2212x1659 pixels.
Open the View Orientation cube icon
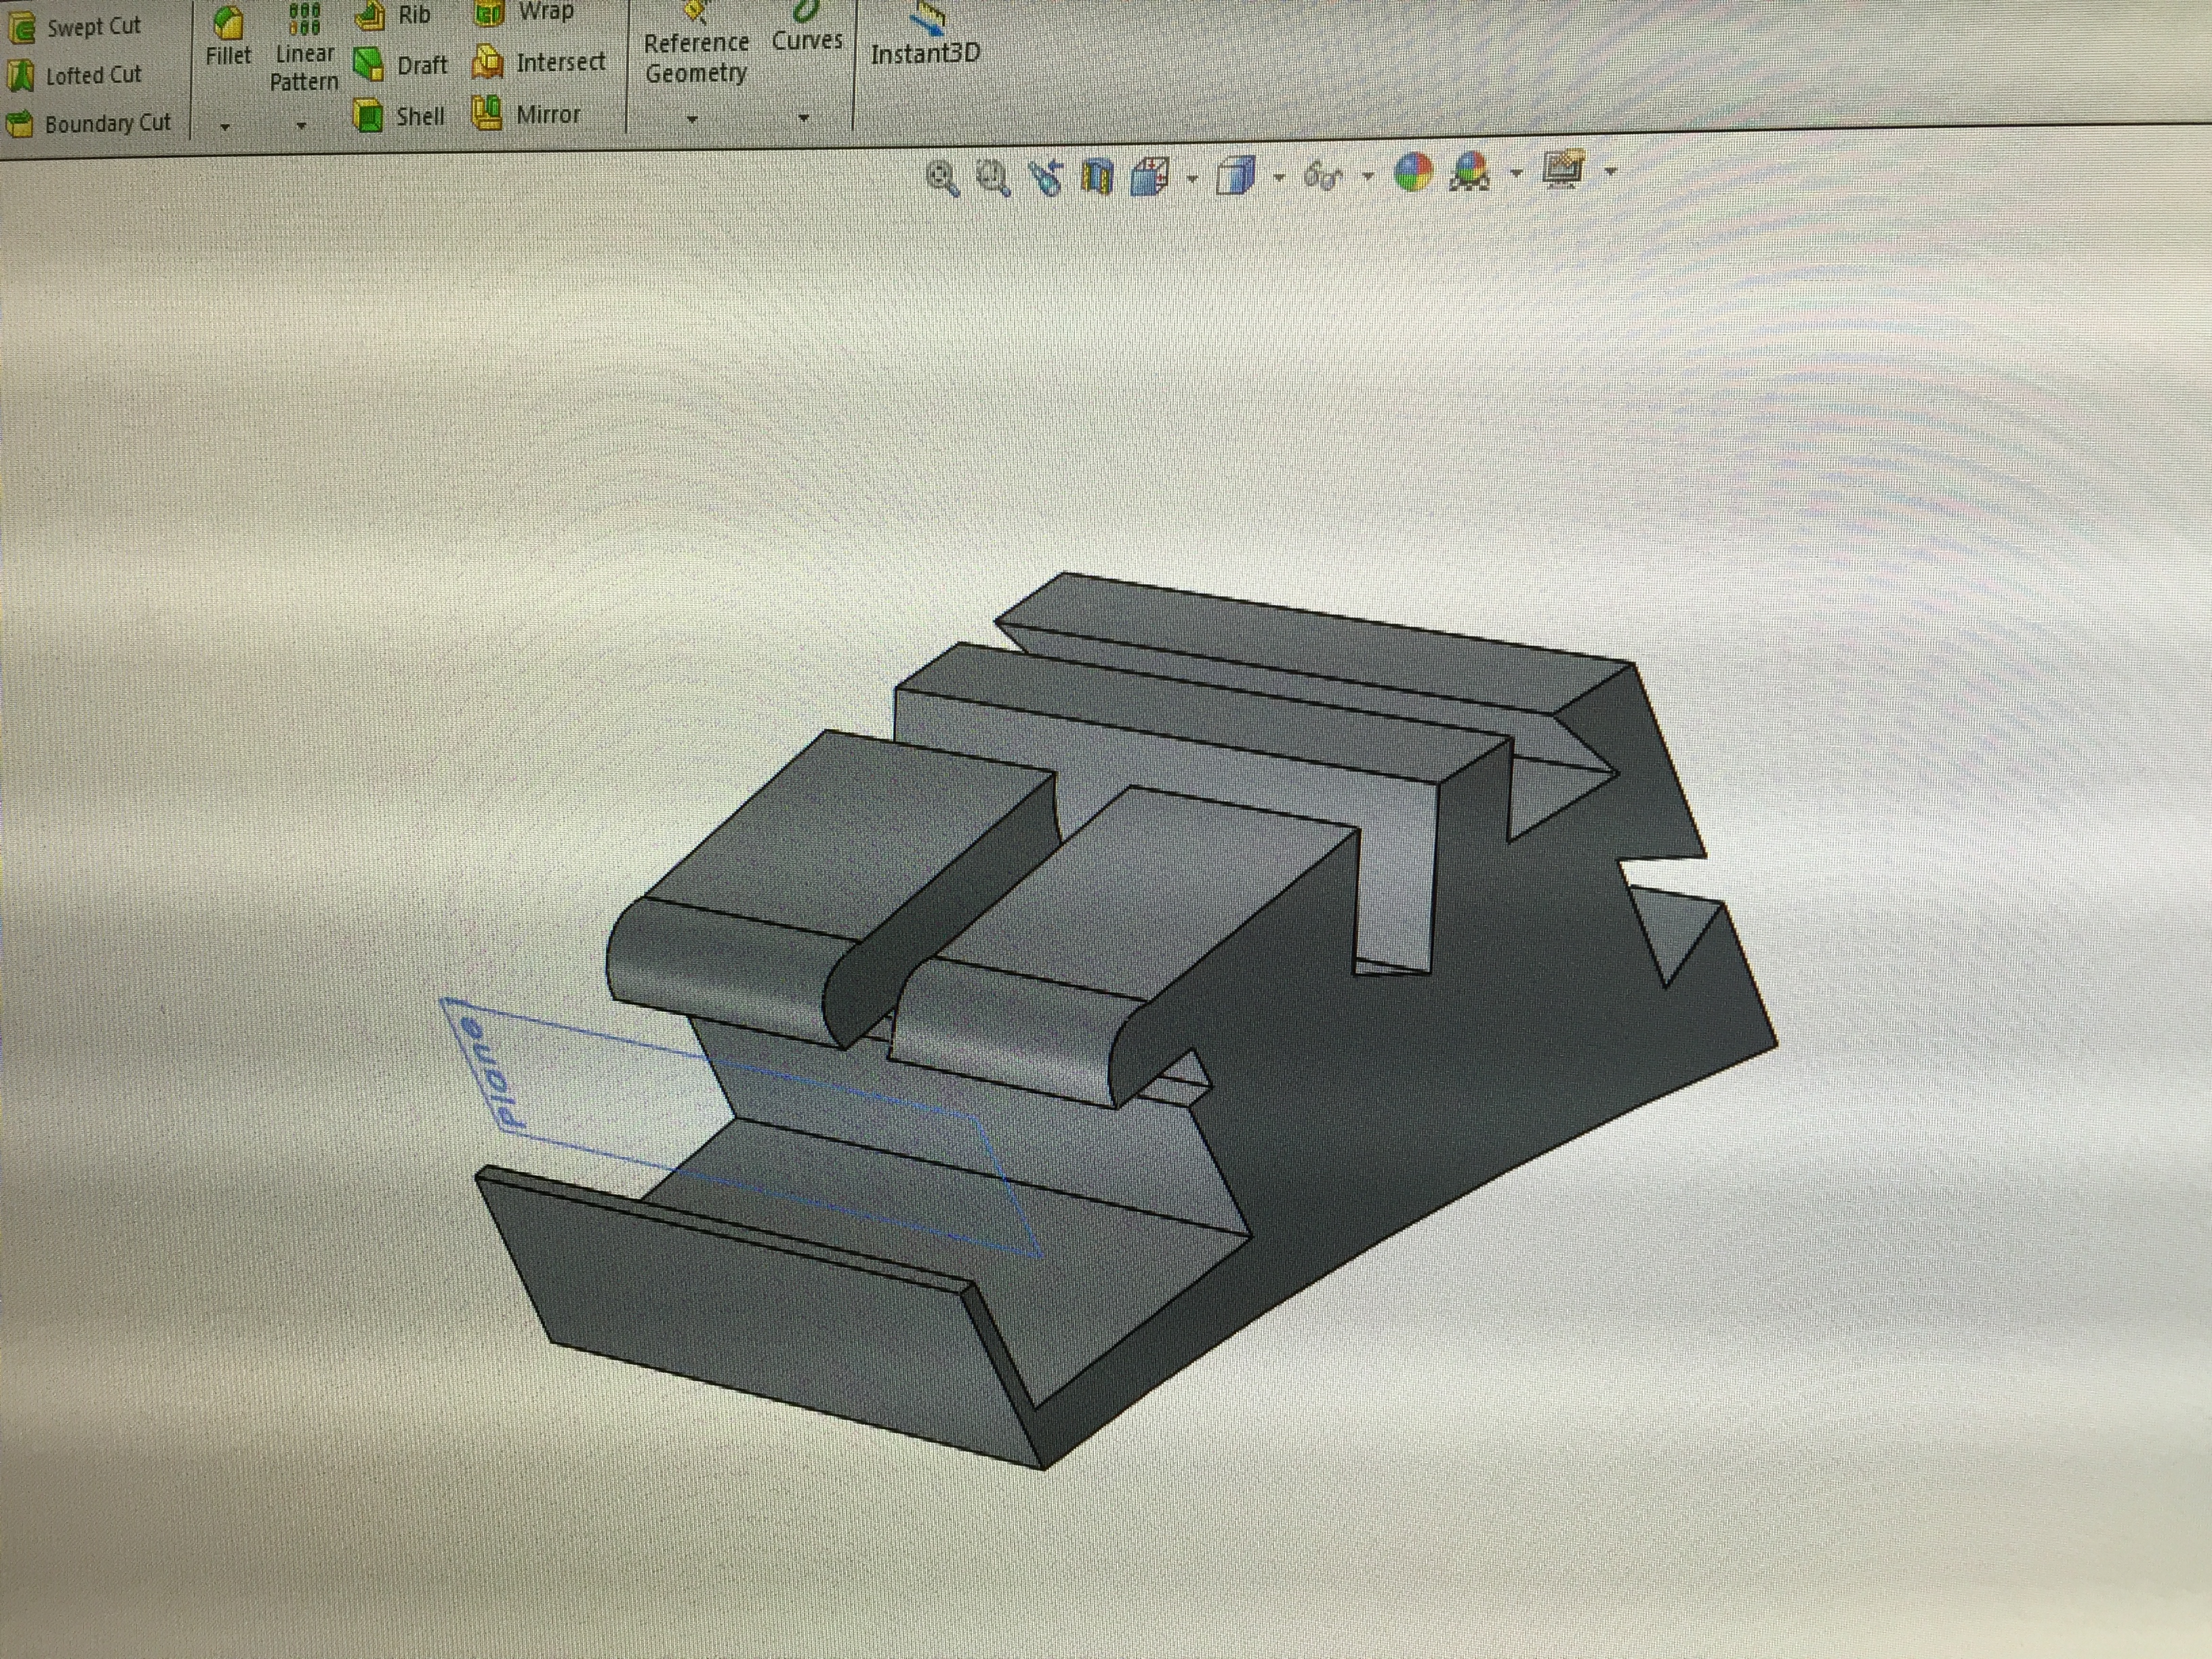pyautogui.click(x=1151, y=177)
